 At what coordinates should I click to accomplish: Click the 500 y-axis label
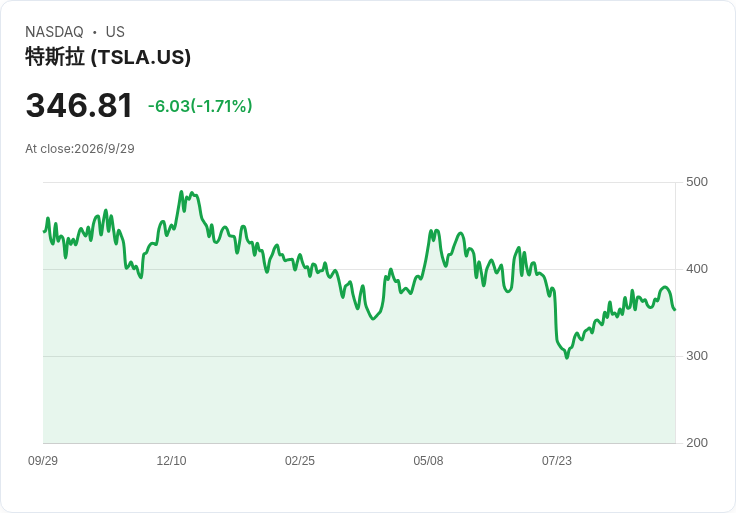[x=697, y=182]
